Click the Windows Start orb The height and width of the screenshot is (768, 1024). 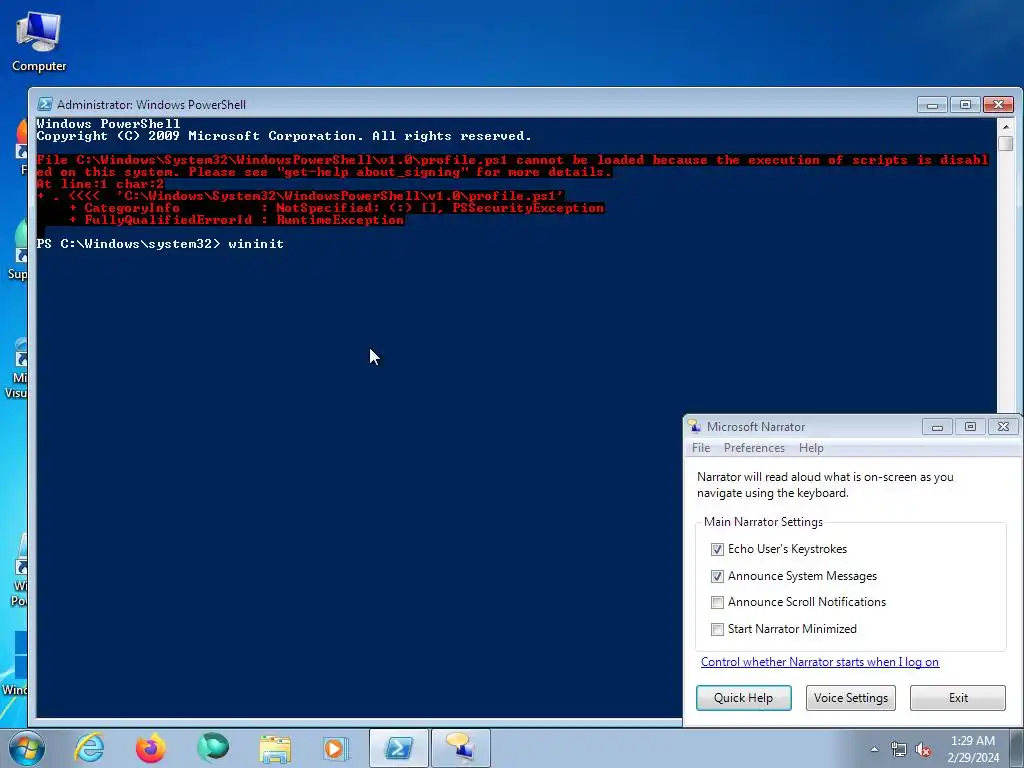coord(27,748)
